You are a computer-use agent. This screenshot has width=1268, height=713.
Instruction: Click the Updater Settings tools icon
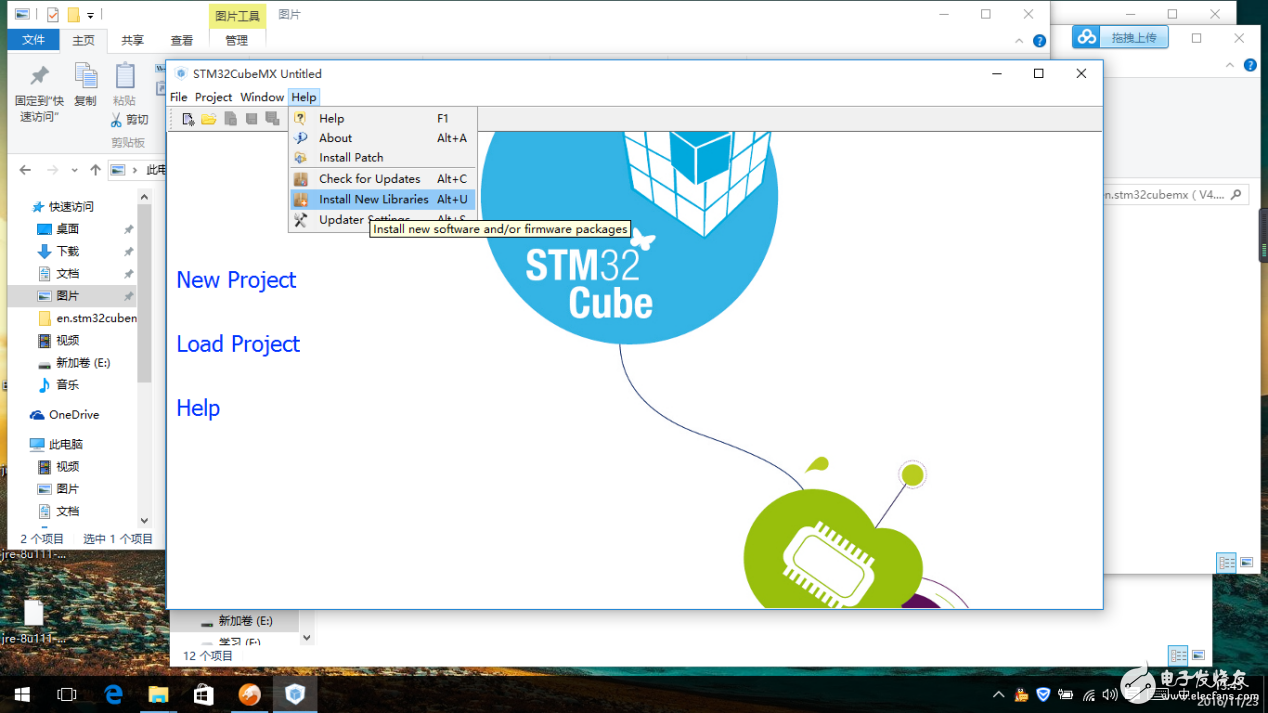click(300, 220)
